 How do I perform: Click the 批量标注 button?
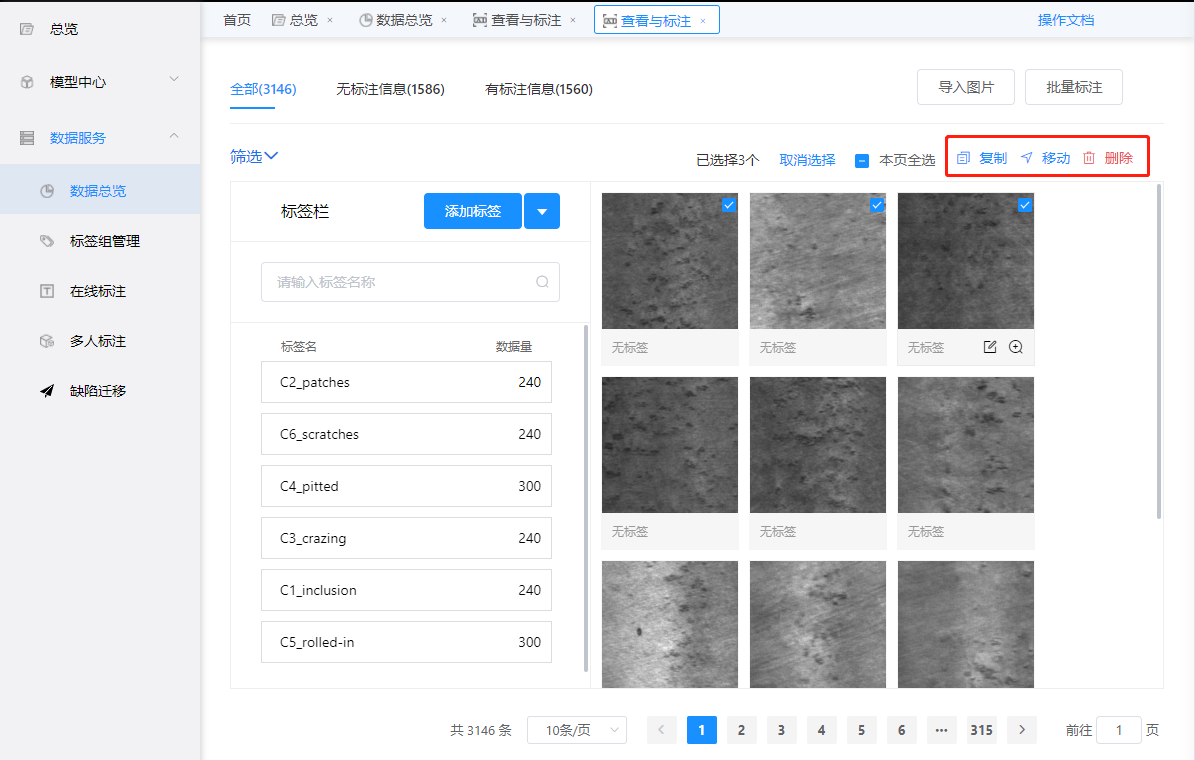pos(1074,87)
